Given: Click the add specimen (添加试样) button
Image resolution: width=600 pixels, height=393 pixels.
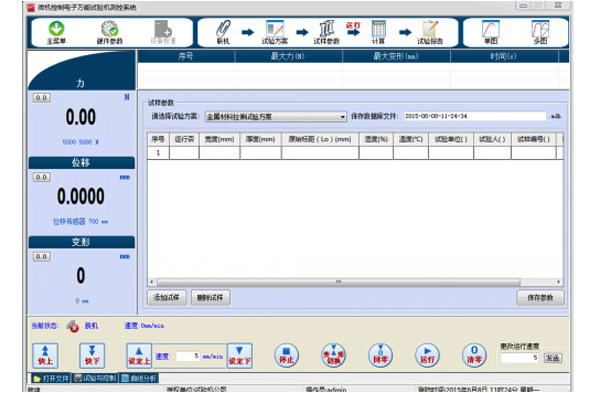Looking at the screenshot, I should [166, 297].
